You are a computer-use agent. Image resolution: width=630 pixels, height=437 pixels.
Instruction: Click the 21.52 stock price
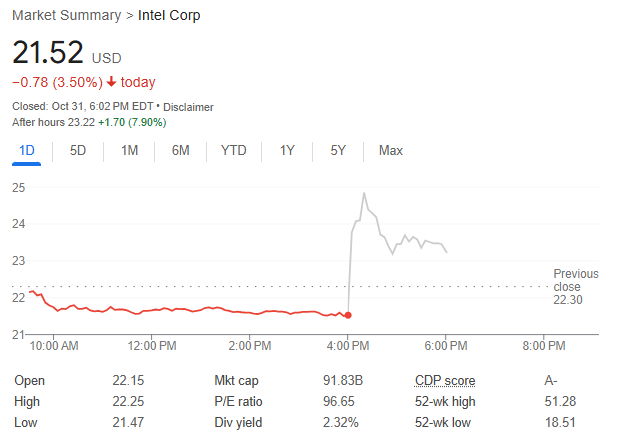click(47, 53)
